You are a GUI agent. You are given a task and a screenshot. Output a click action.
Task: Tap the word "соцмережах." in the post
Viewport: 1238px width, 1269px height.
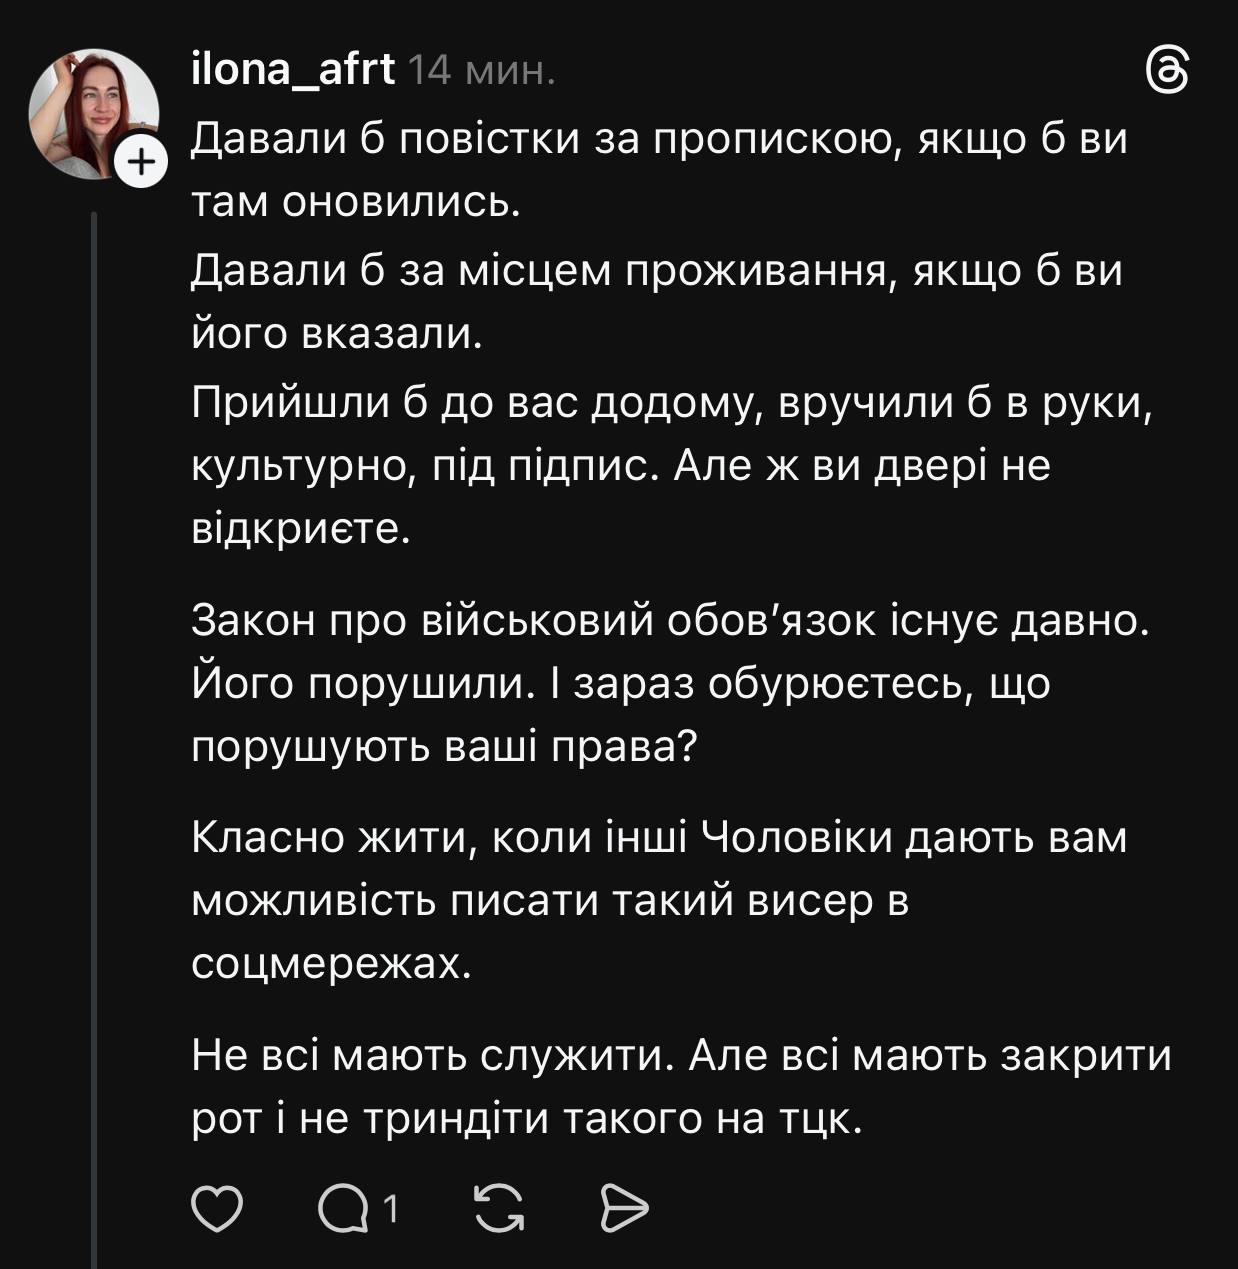click(x=331, y=964)
